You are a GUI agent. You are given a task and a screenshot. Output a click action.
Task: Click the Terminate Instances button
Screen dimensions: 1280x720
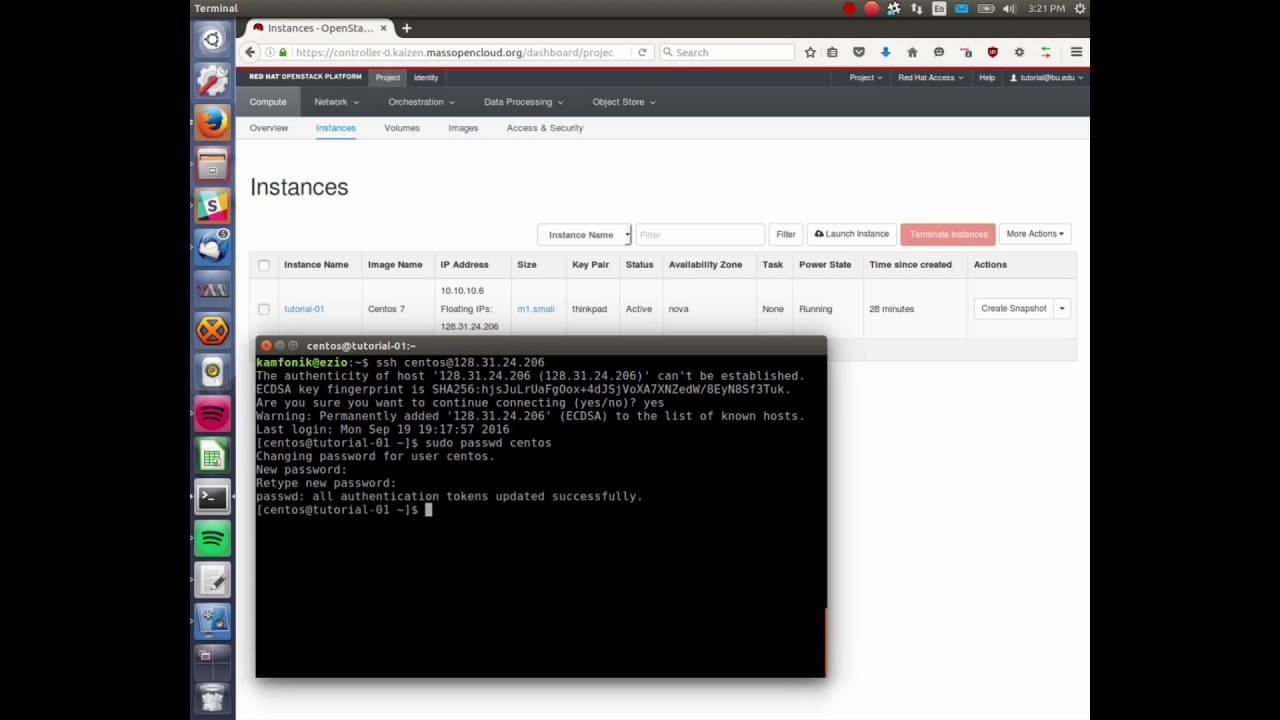[x=948, y=235]
